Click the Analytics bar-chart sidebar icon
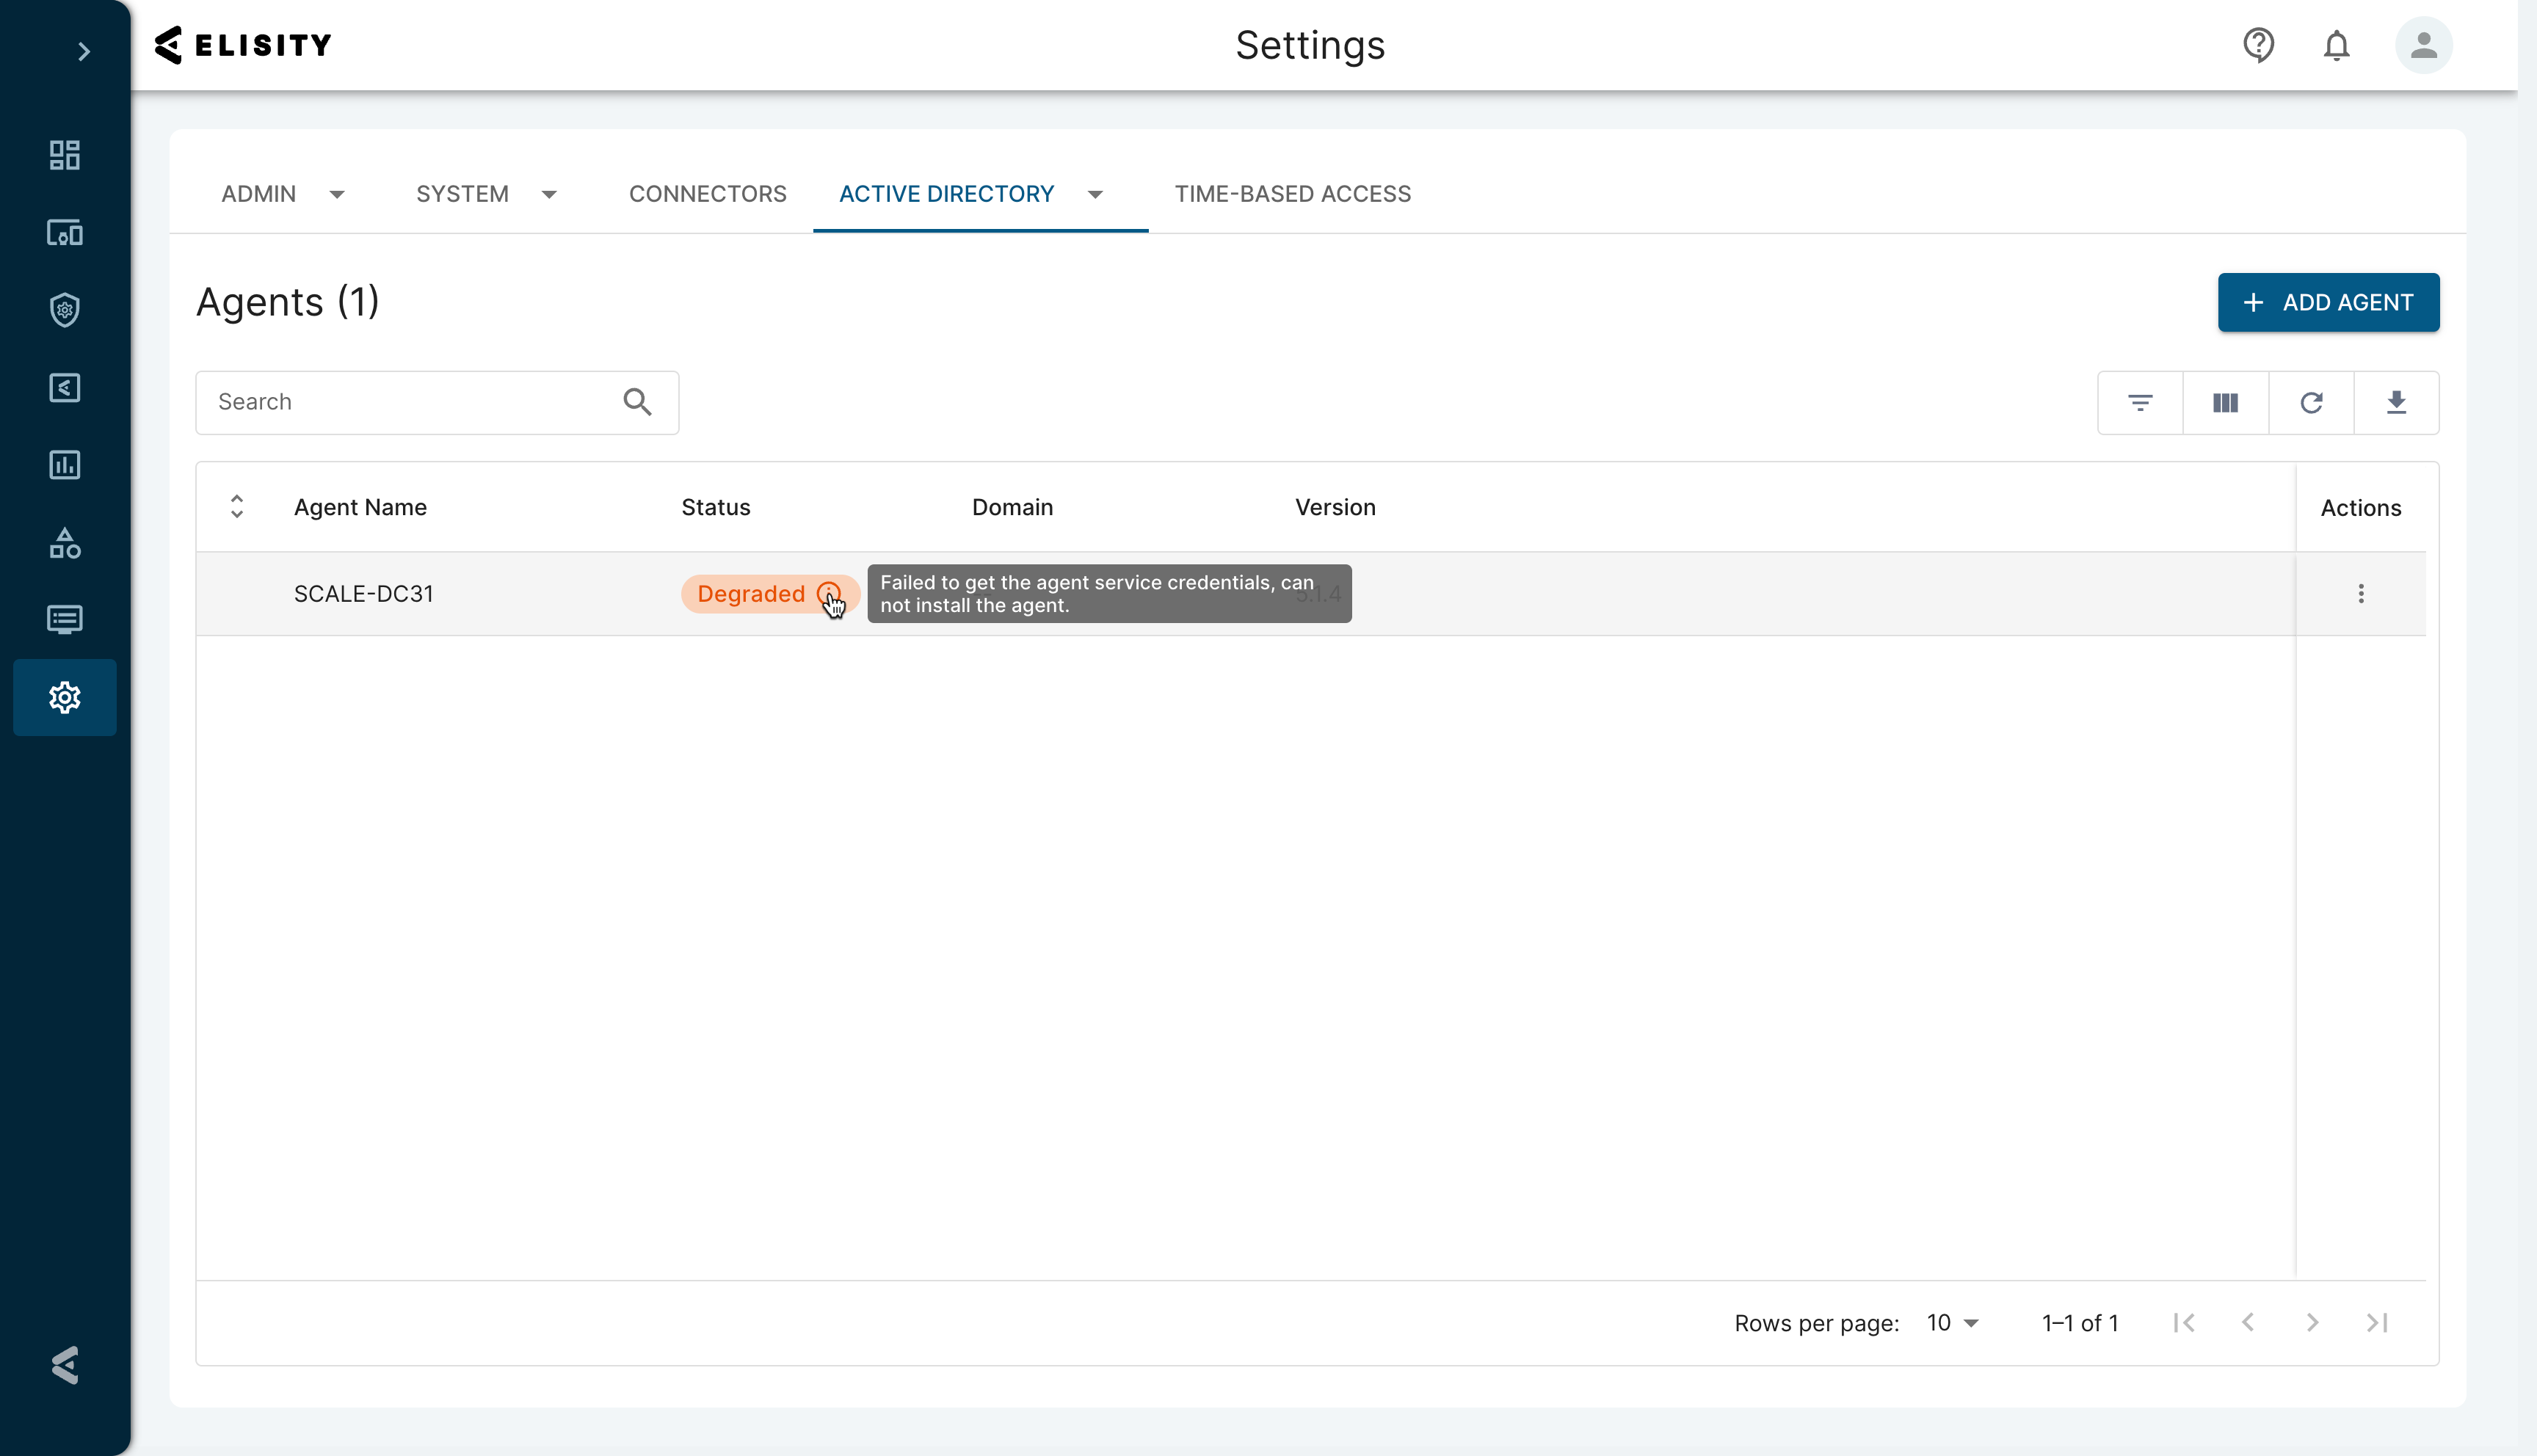 point(64,465)
